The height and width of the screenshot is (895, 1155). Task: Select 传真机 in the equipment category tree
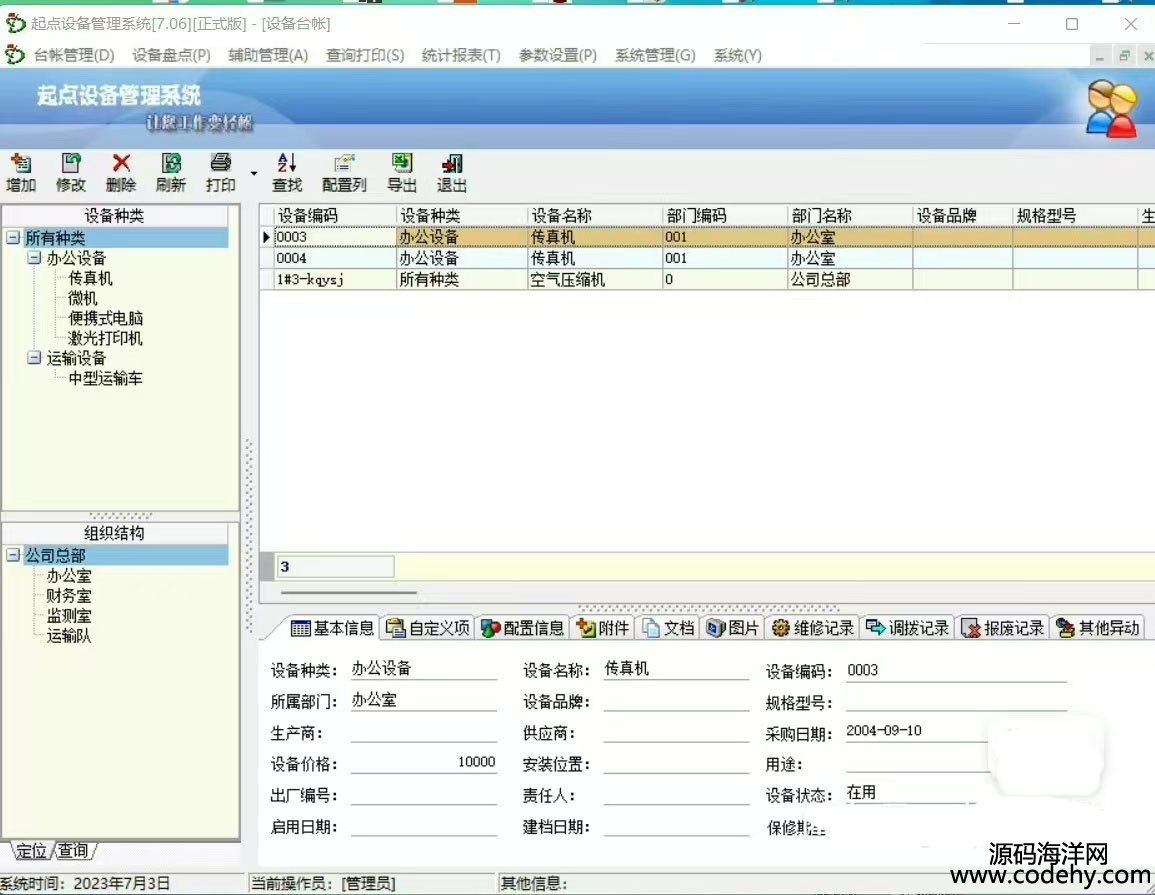pos(91,278)
